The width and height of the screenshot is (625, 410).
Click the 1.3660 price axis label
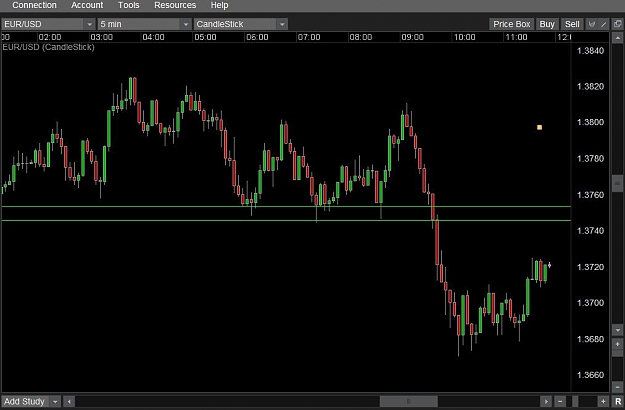pos(590,375)
